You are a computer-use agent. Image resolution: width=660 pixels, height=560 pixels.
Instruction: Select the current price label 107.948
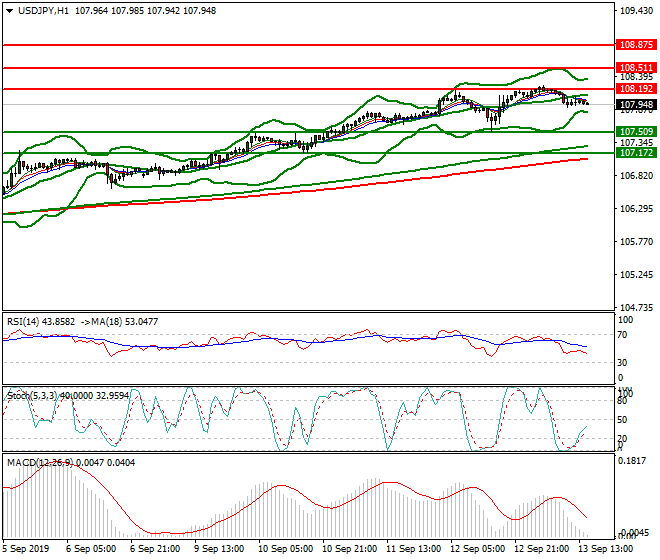(636, 104)
